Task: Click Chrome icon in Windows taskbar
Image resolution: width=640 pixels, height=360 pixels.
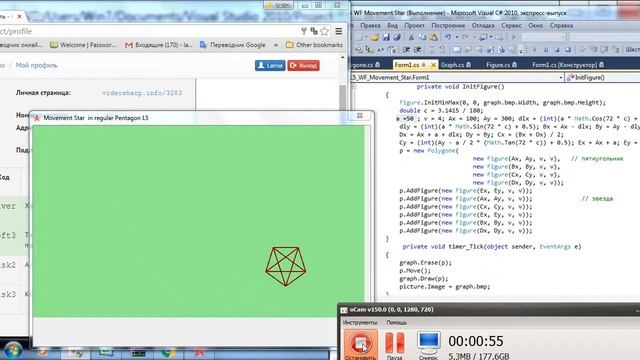Action: [x=168, y=352]
